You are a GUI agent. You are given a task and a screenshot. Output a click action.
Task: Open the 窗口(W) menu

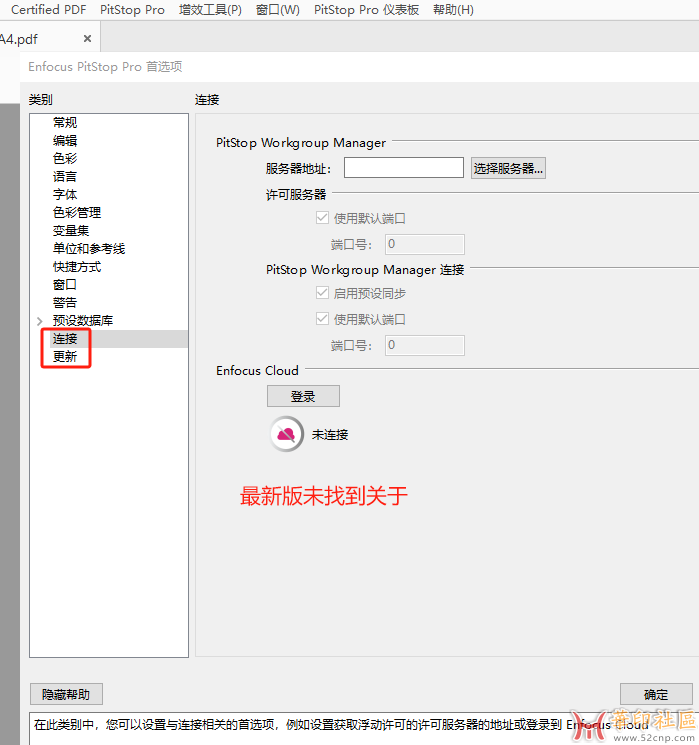pyautogui.click(x=277, y=10)
